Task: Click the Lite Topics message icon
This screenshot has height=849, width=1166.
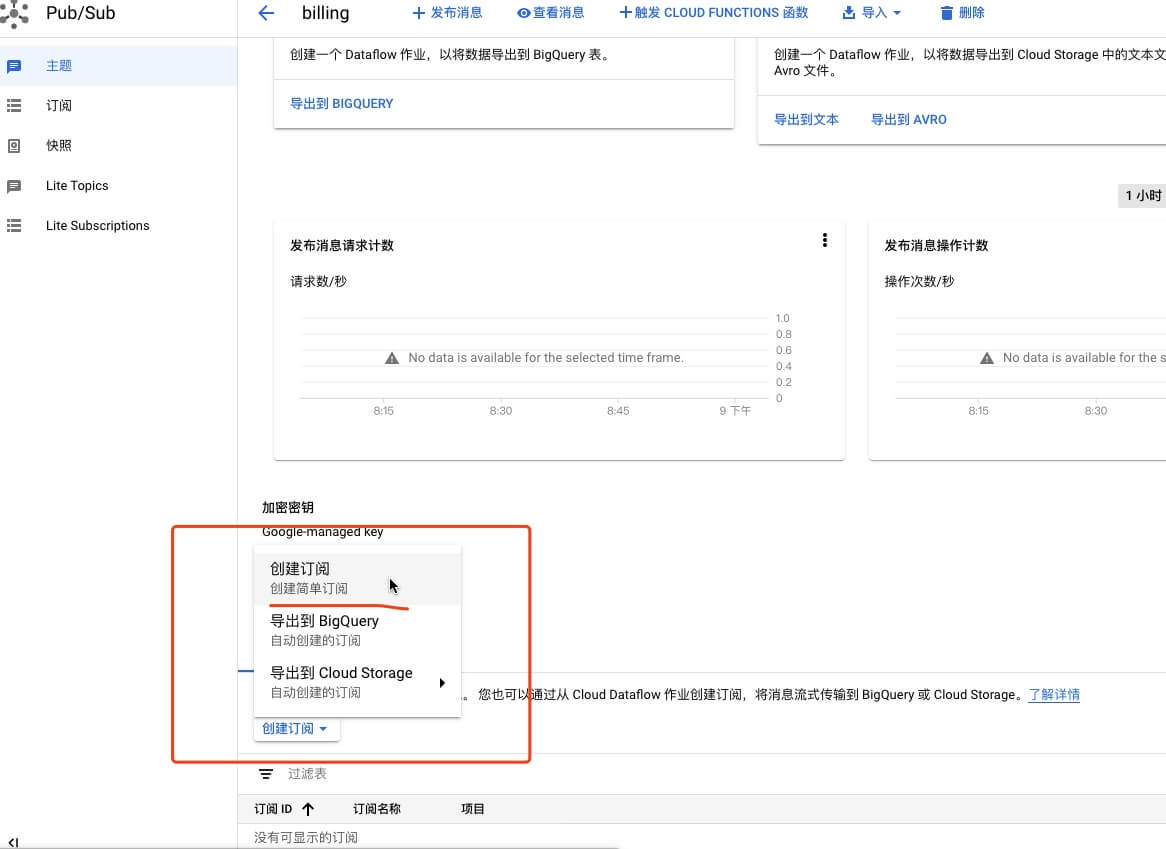Action: pos(13,186)
